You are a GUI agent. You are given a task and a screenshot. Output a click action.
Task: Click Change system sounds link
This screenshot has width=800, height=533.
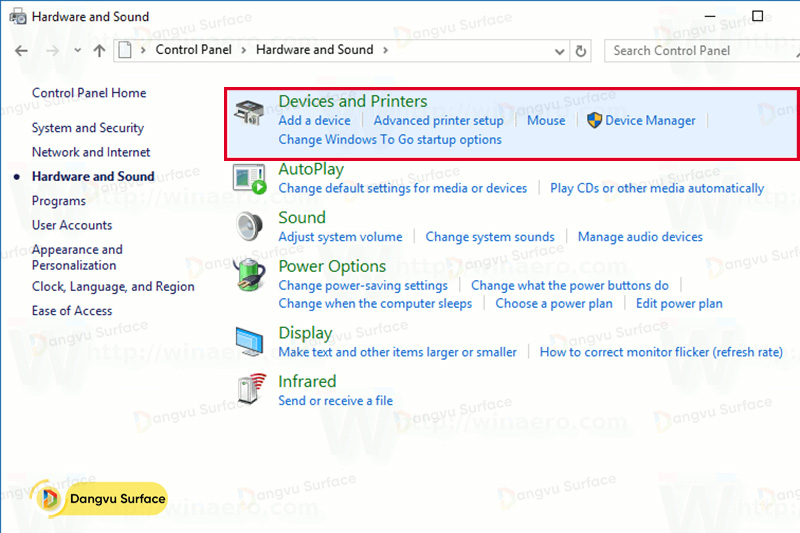490,237
